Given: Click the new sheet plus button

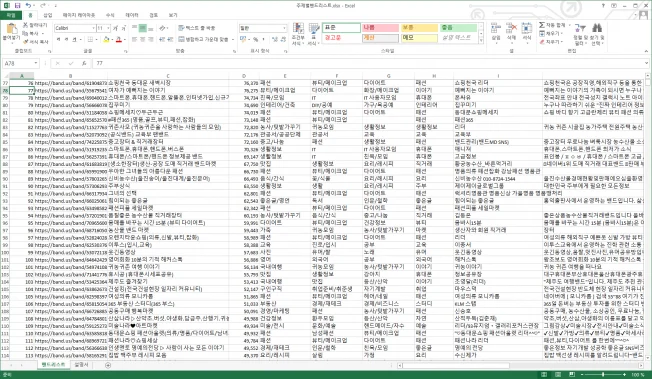Looking at the screenshot, I should [108, 365].
